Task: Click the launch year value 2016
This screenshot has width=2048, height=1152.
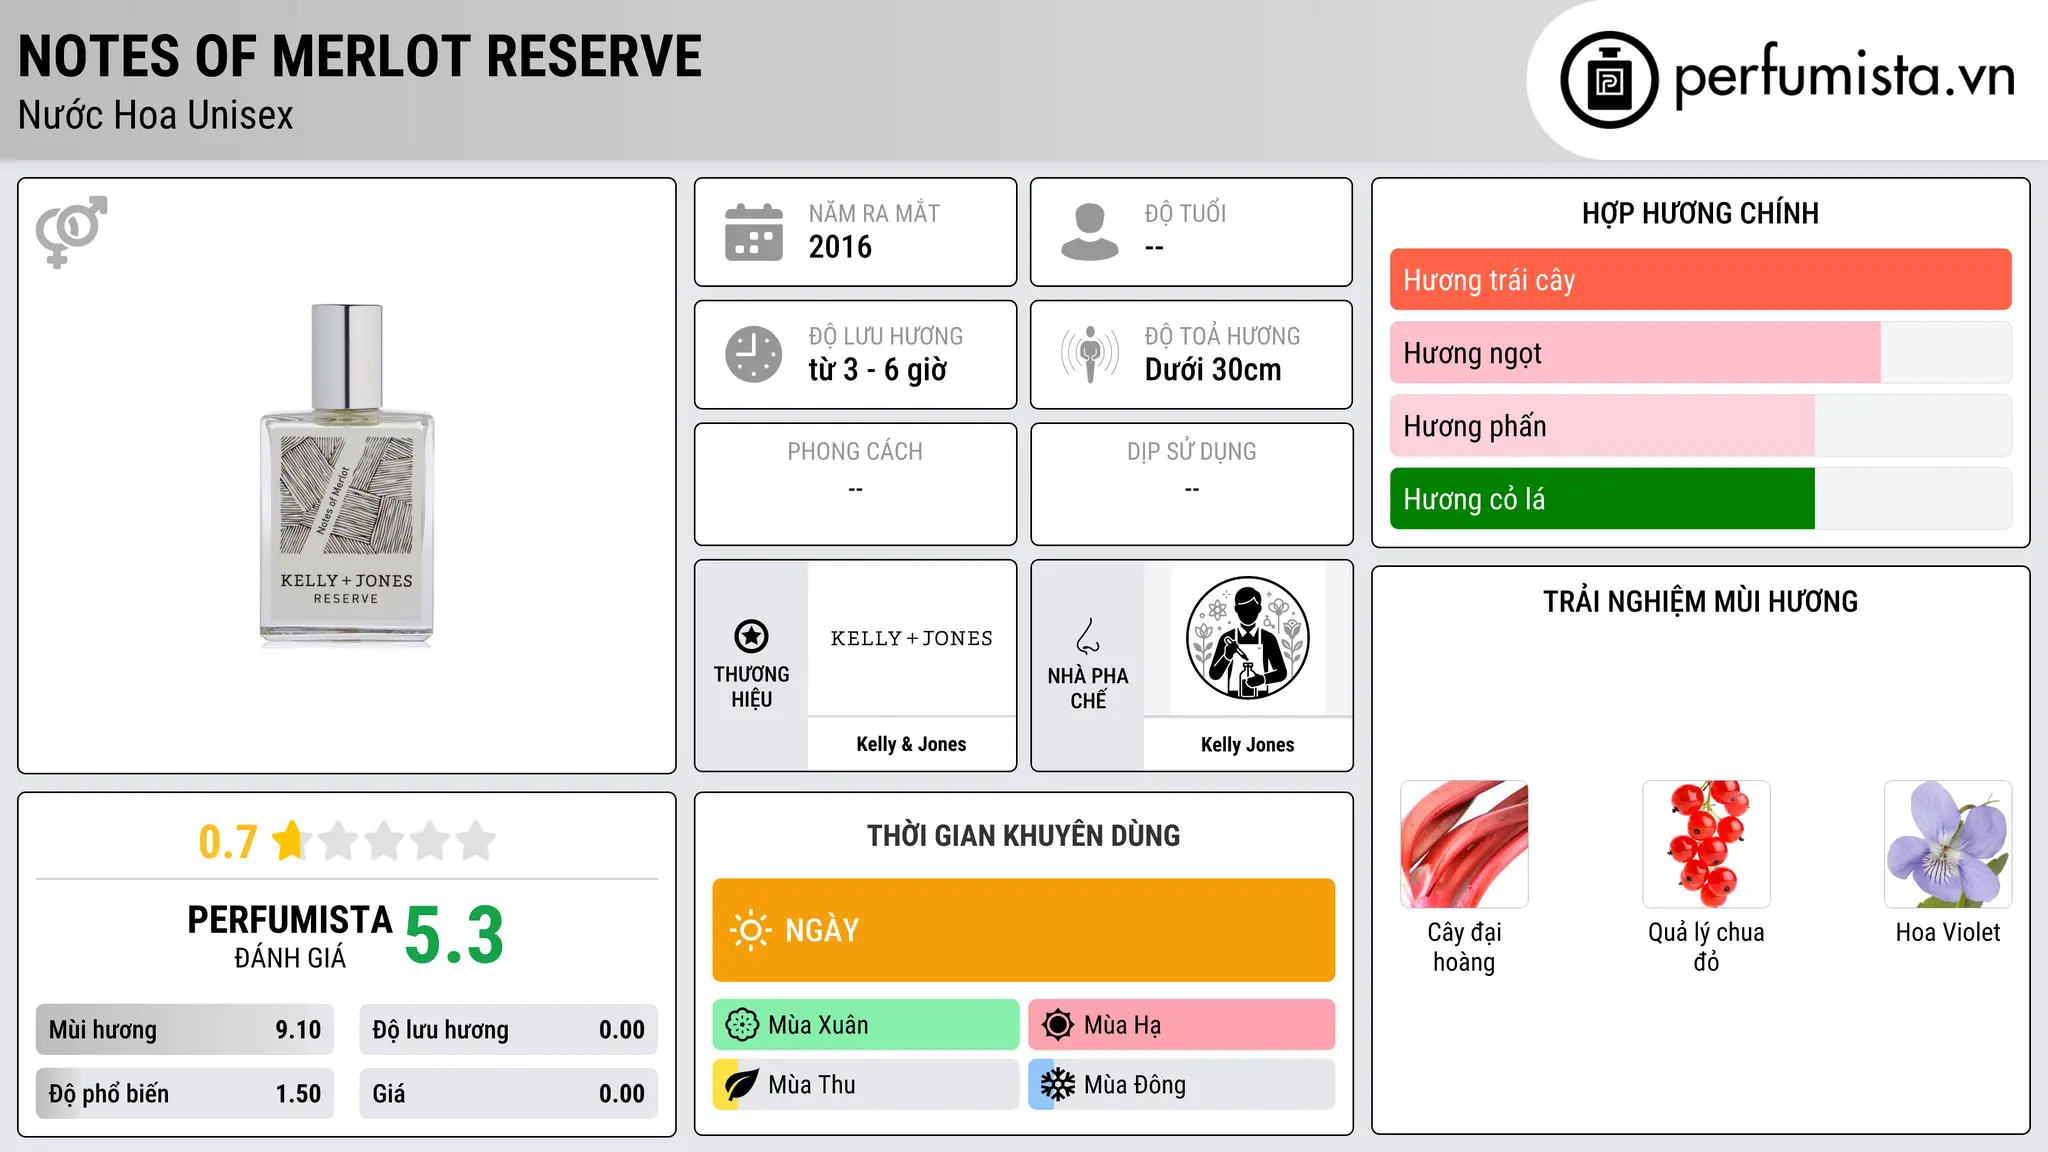Action: (x=840, y=247)
